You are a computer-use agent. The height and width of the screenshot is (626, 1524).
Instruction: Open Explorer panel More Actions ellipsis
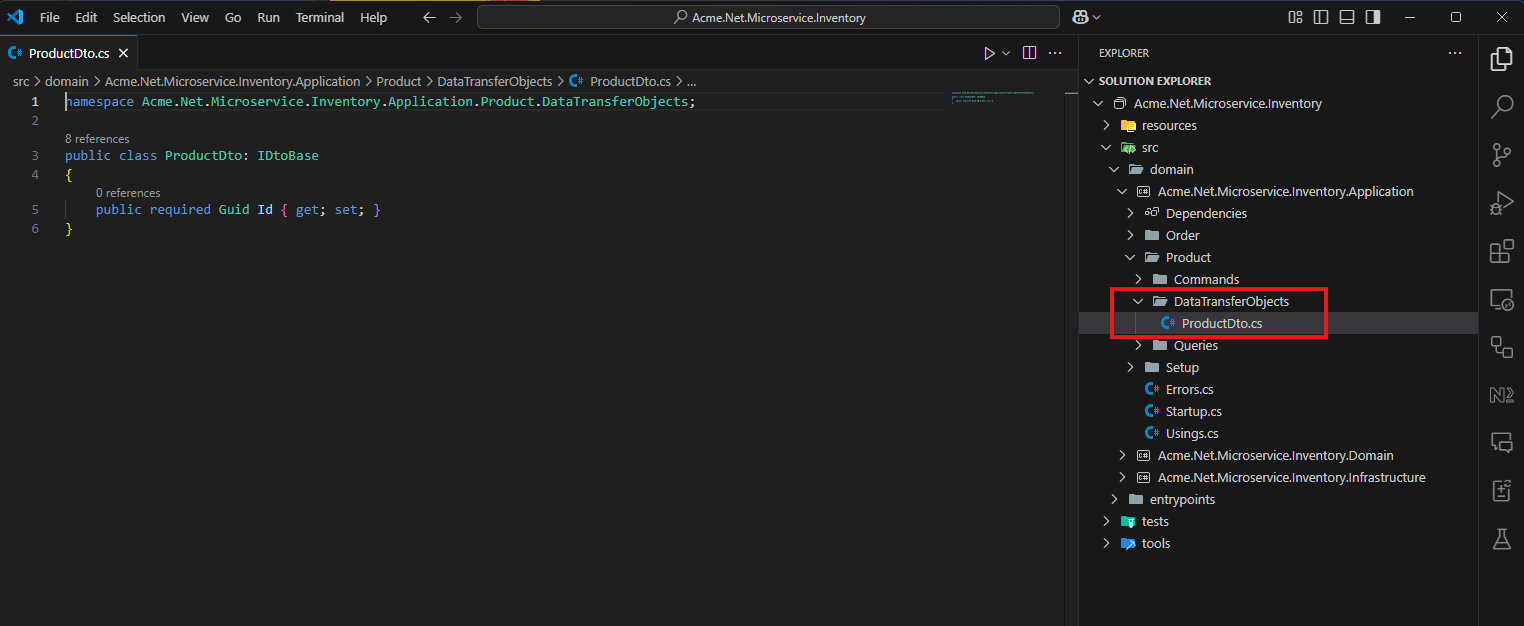coord(1455,53)
